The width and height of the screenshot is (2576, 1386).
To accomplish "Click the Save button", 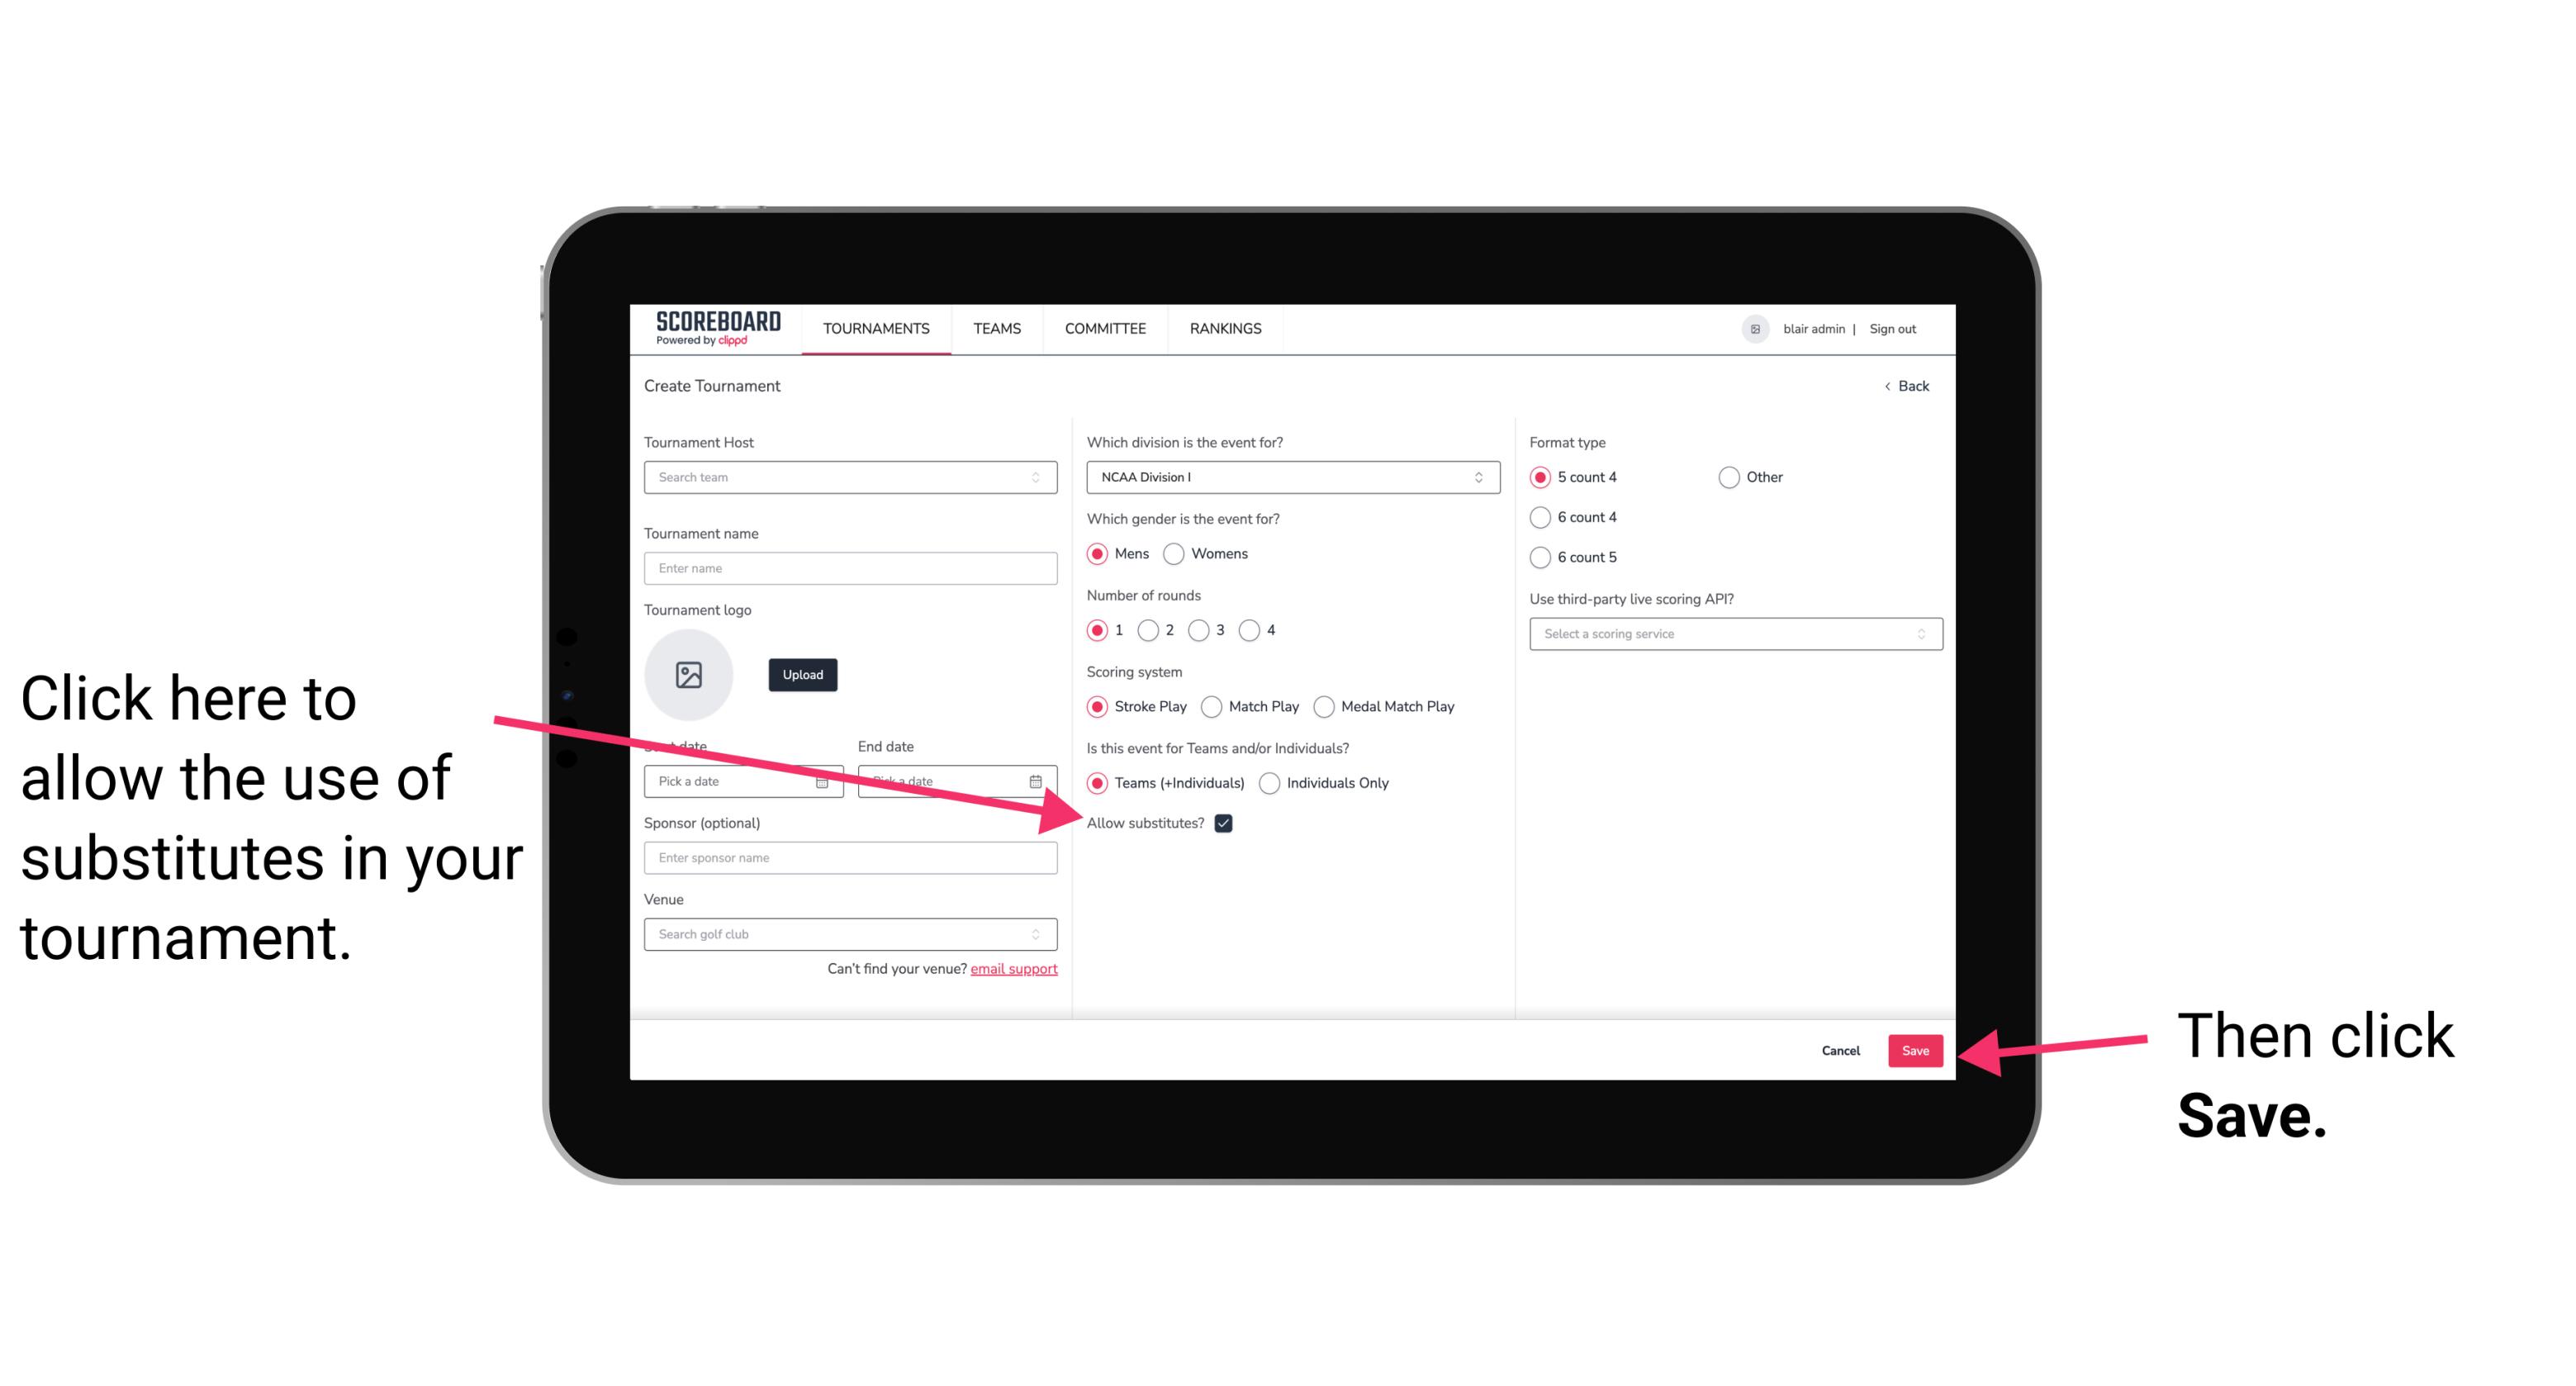I will pos(1914,1048).
